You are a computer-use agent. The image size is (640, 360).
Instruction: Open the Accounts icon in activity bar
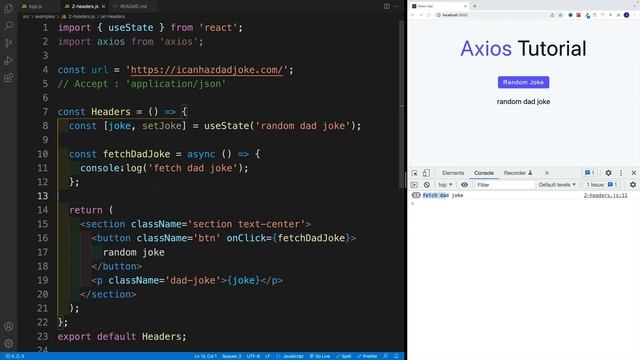point(9,326)
